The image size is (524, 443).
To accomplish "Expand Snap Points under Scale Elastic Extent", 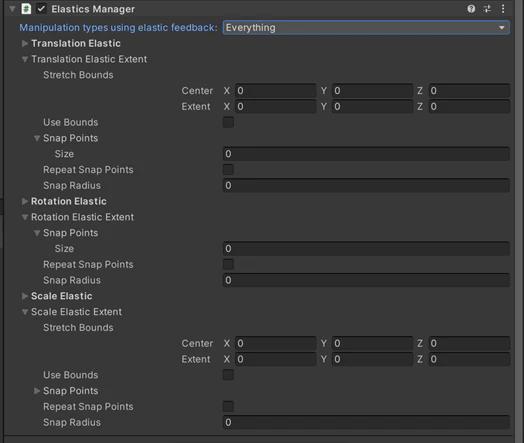I will click(x=37, y=391).
